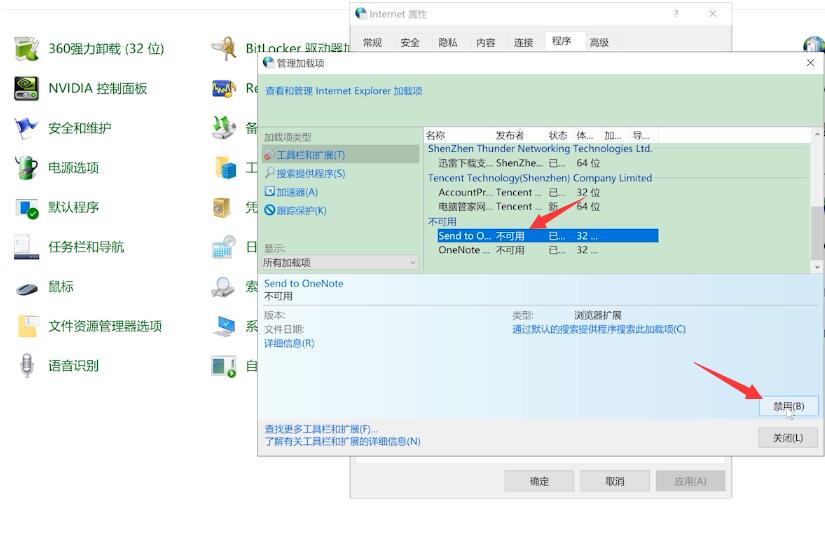Viewport: 825px width, 534px height.
Task: Switch to the 高级 tab
Action: pos(599,42)
